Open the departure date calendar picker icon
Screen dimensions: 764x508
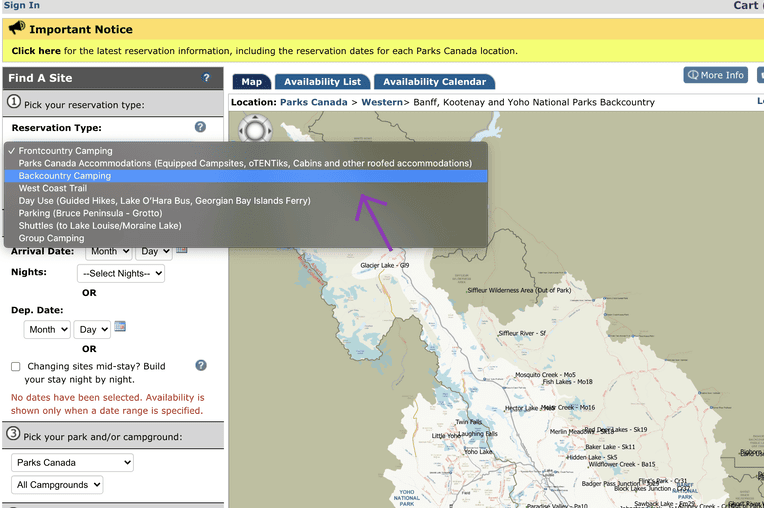(x=120, y=327)
